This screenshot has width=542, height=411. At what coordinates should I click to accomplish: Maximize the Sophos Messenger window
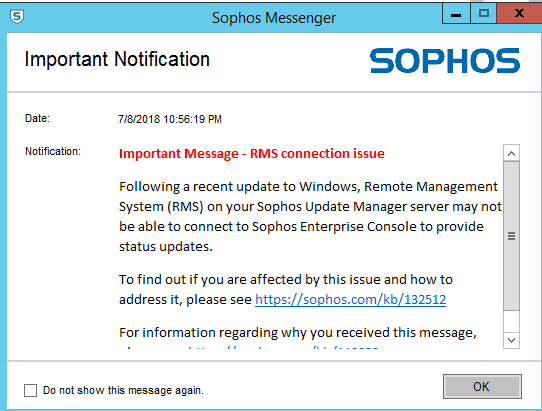click(x=484, y=14)
